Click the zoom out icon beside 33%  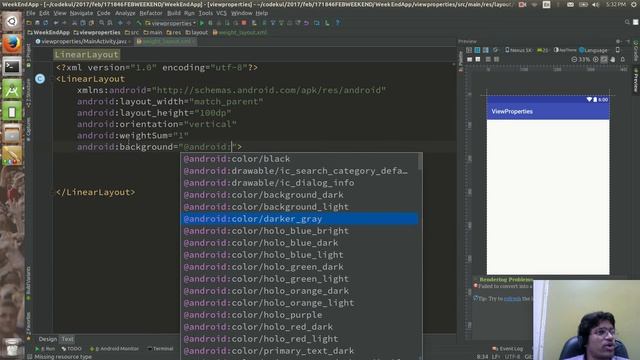click(574, 59)
